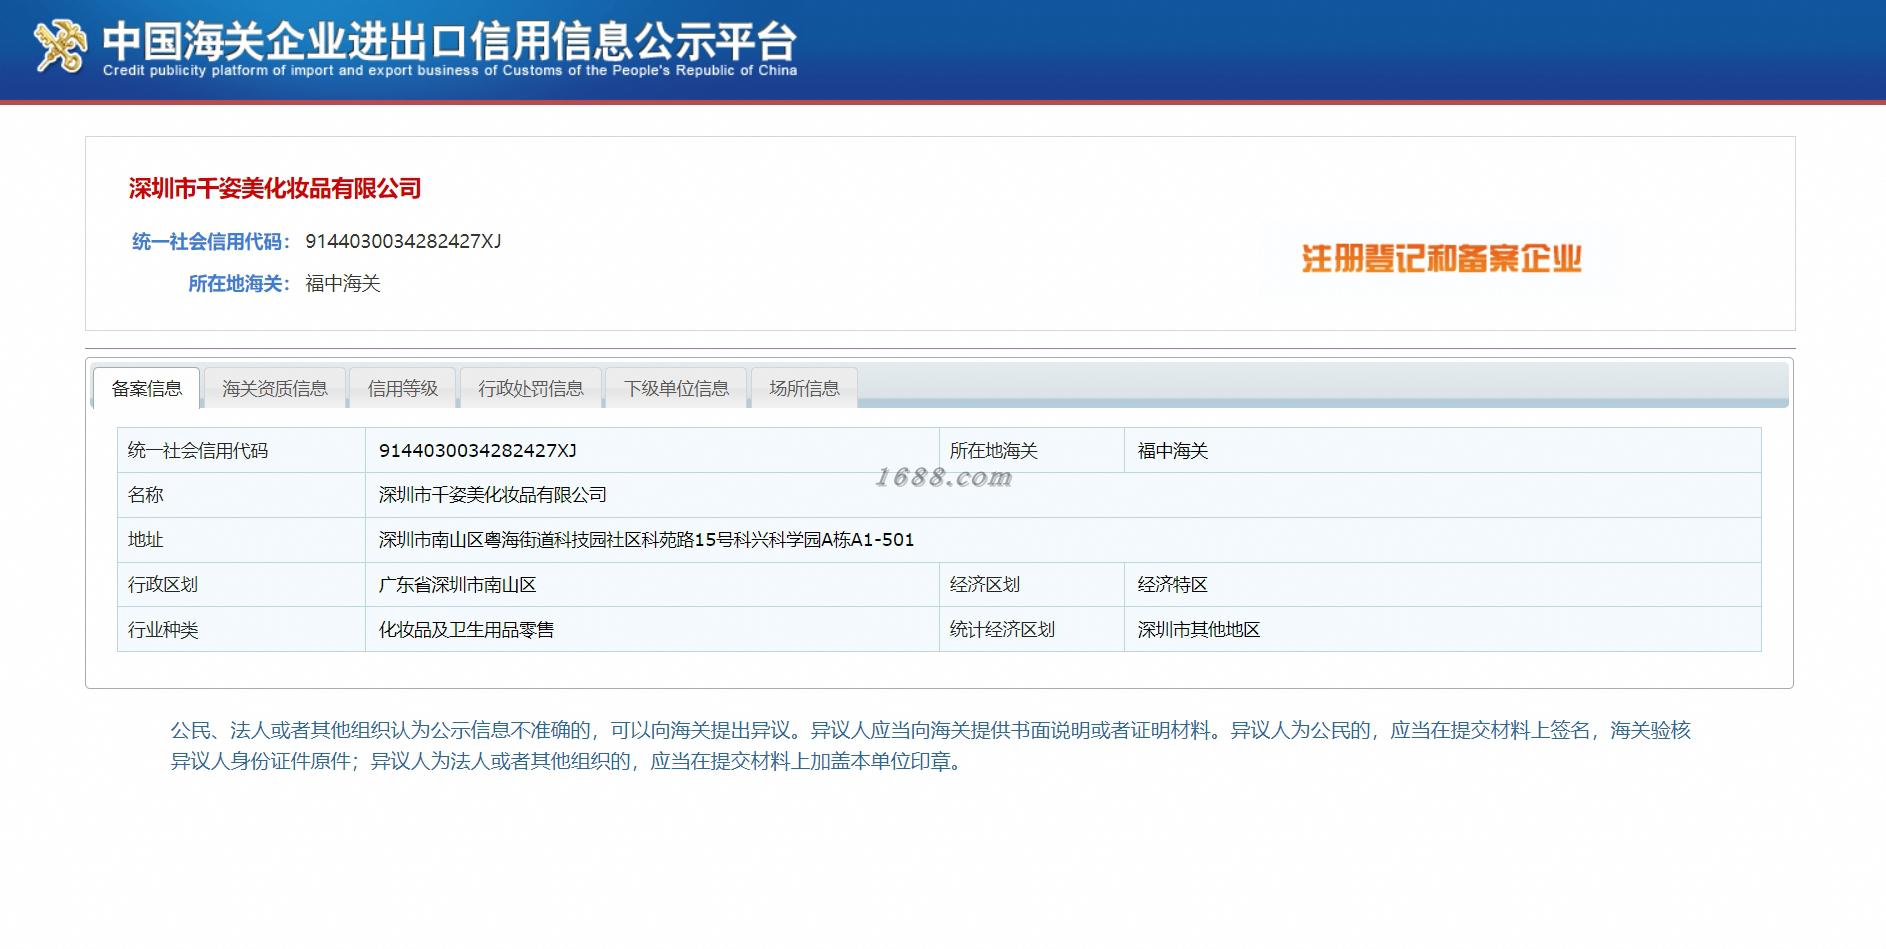Viewport: 1886px width, 949px height.
Task: Click the 行业种类 label
Action: point(163,629)
